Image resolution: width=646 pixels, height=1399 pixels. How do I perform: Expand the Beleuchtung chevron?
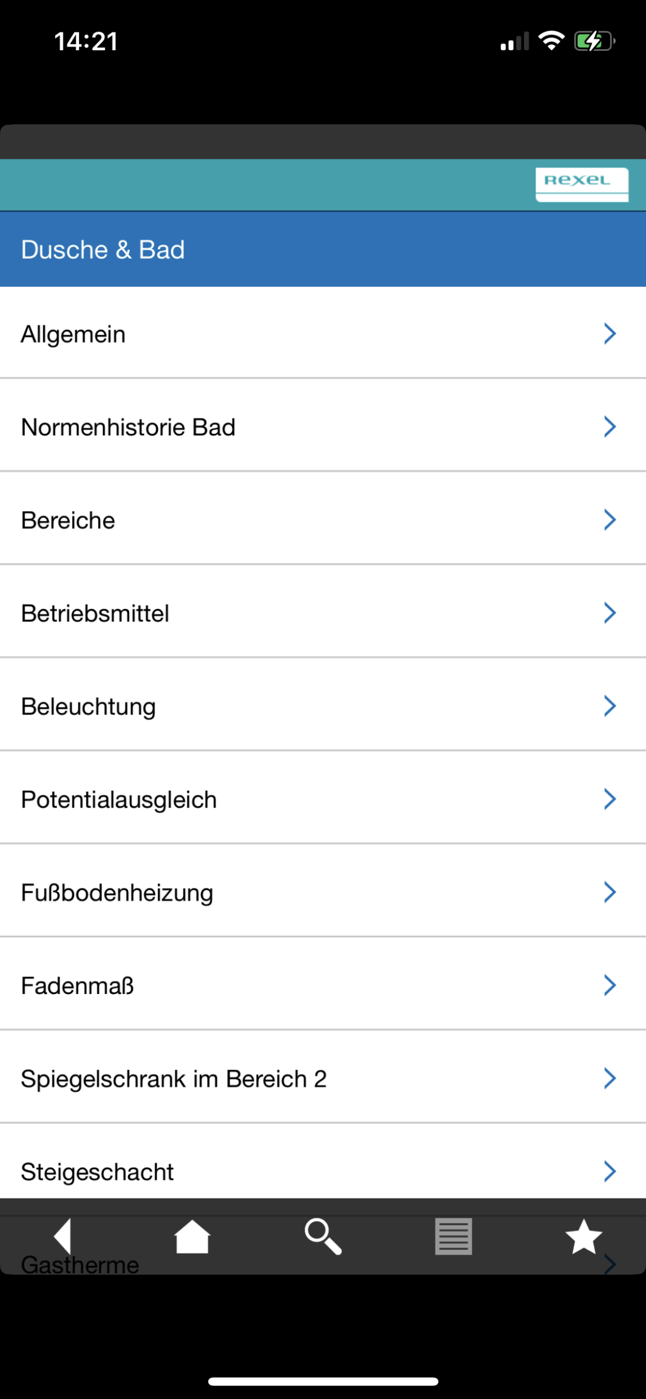(x=609, y=706)
